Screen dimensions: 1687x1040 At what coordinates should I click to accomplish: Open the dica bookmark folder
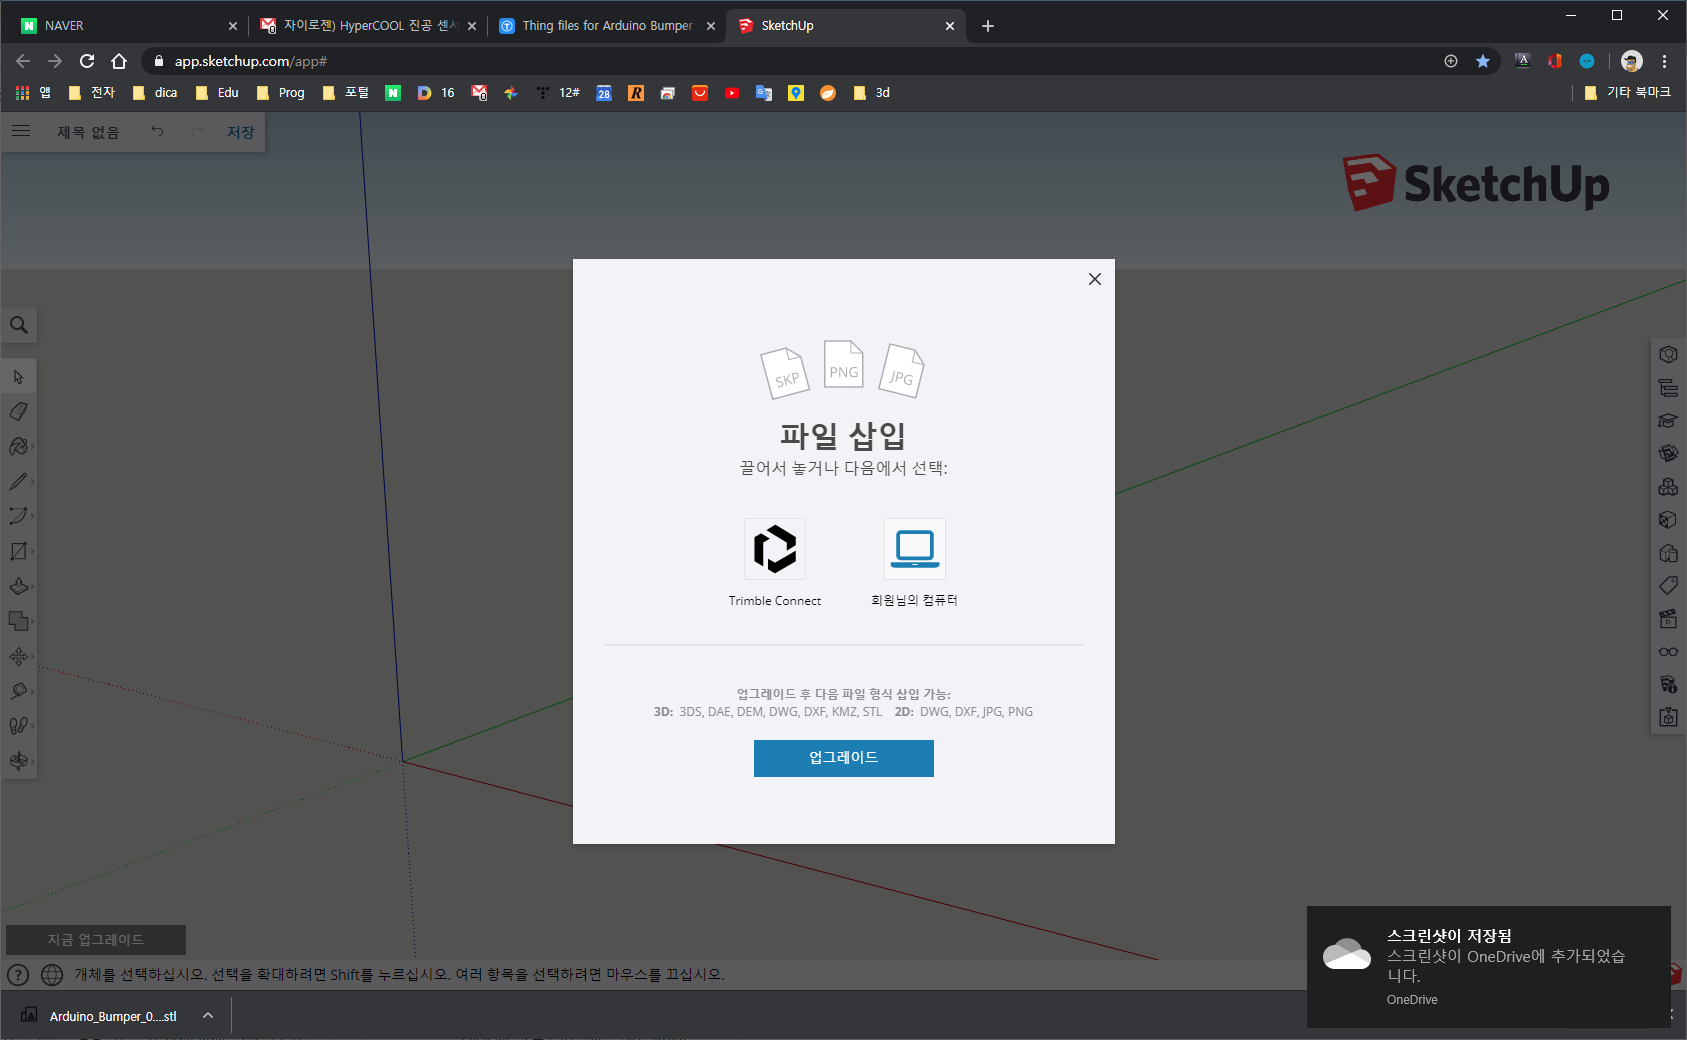(x=155, y=93)
